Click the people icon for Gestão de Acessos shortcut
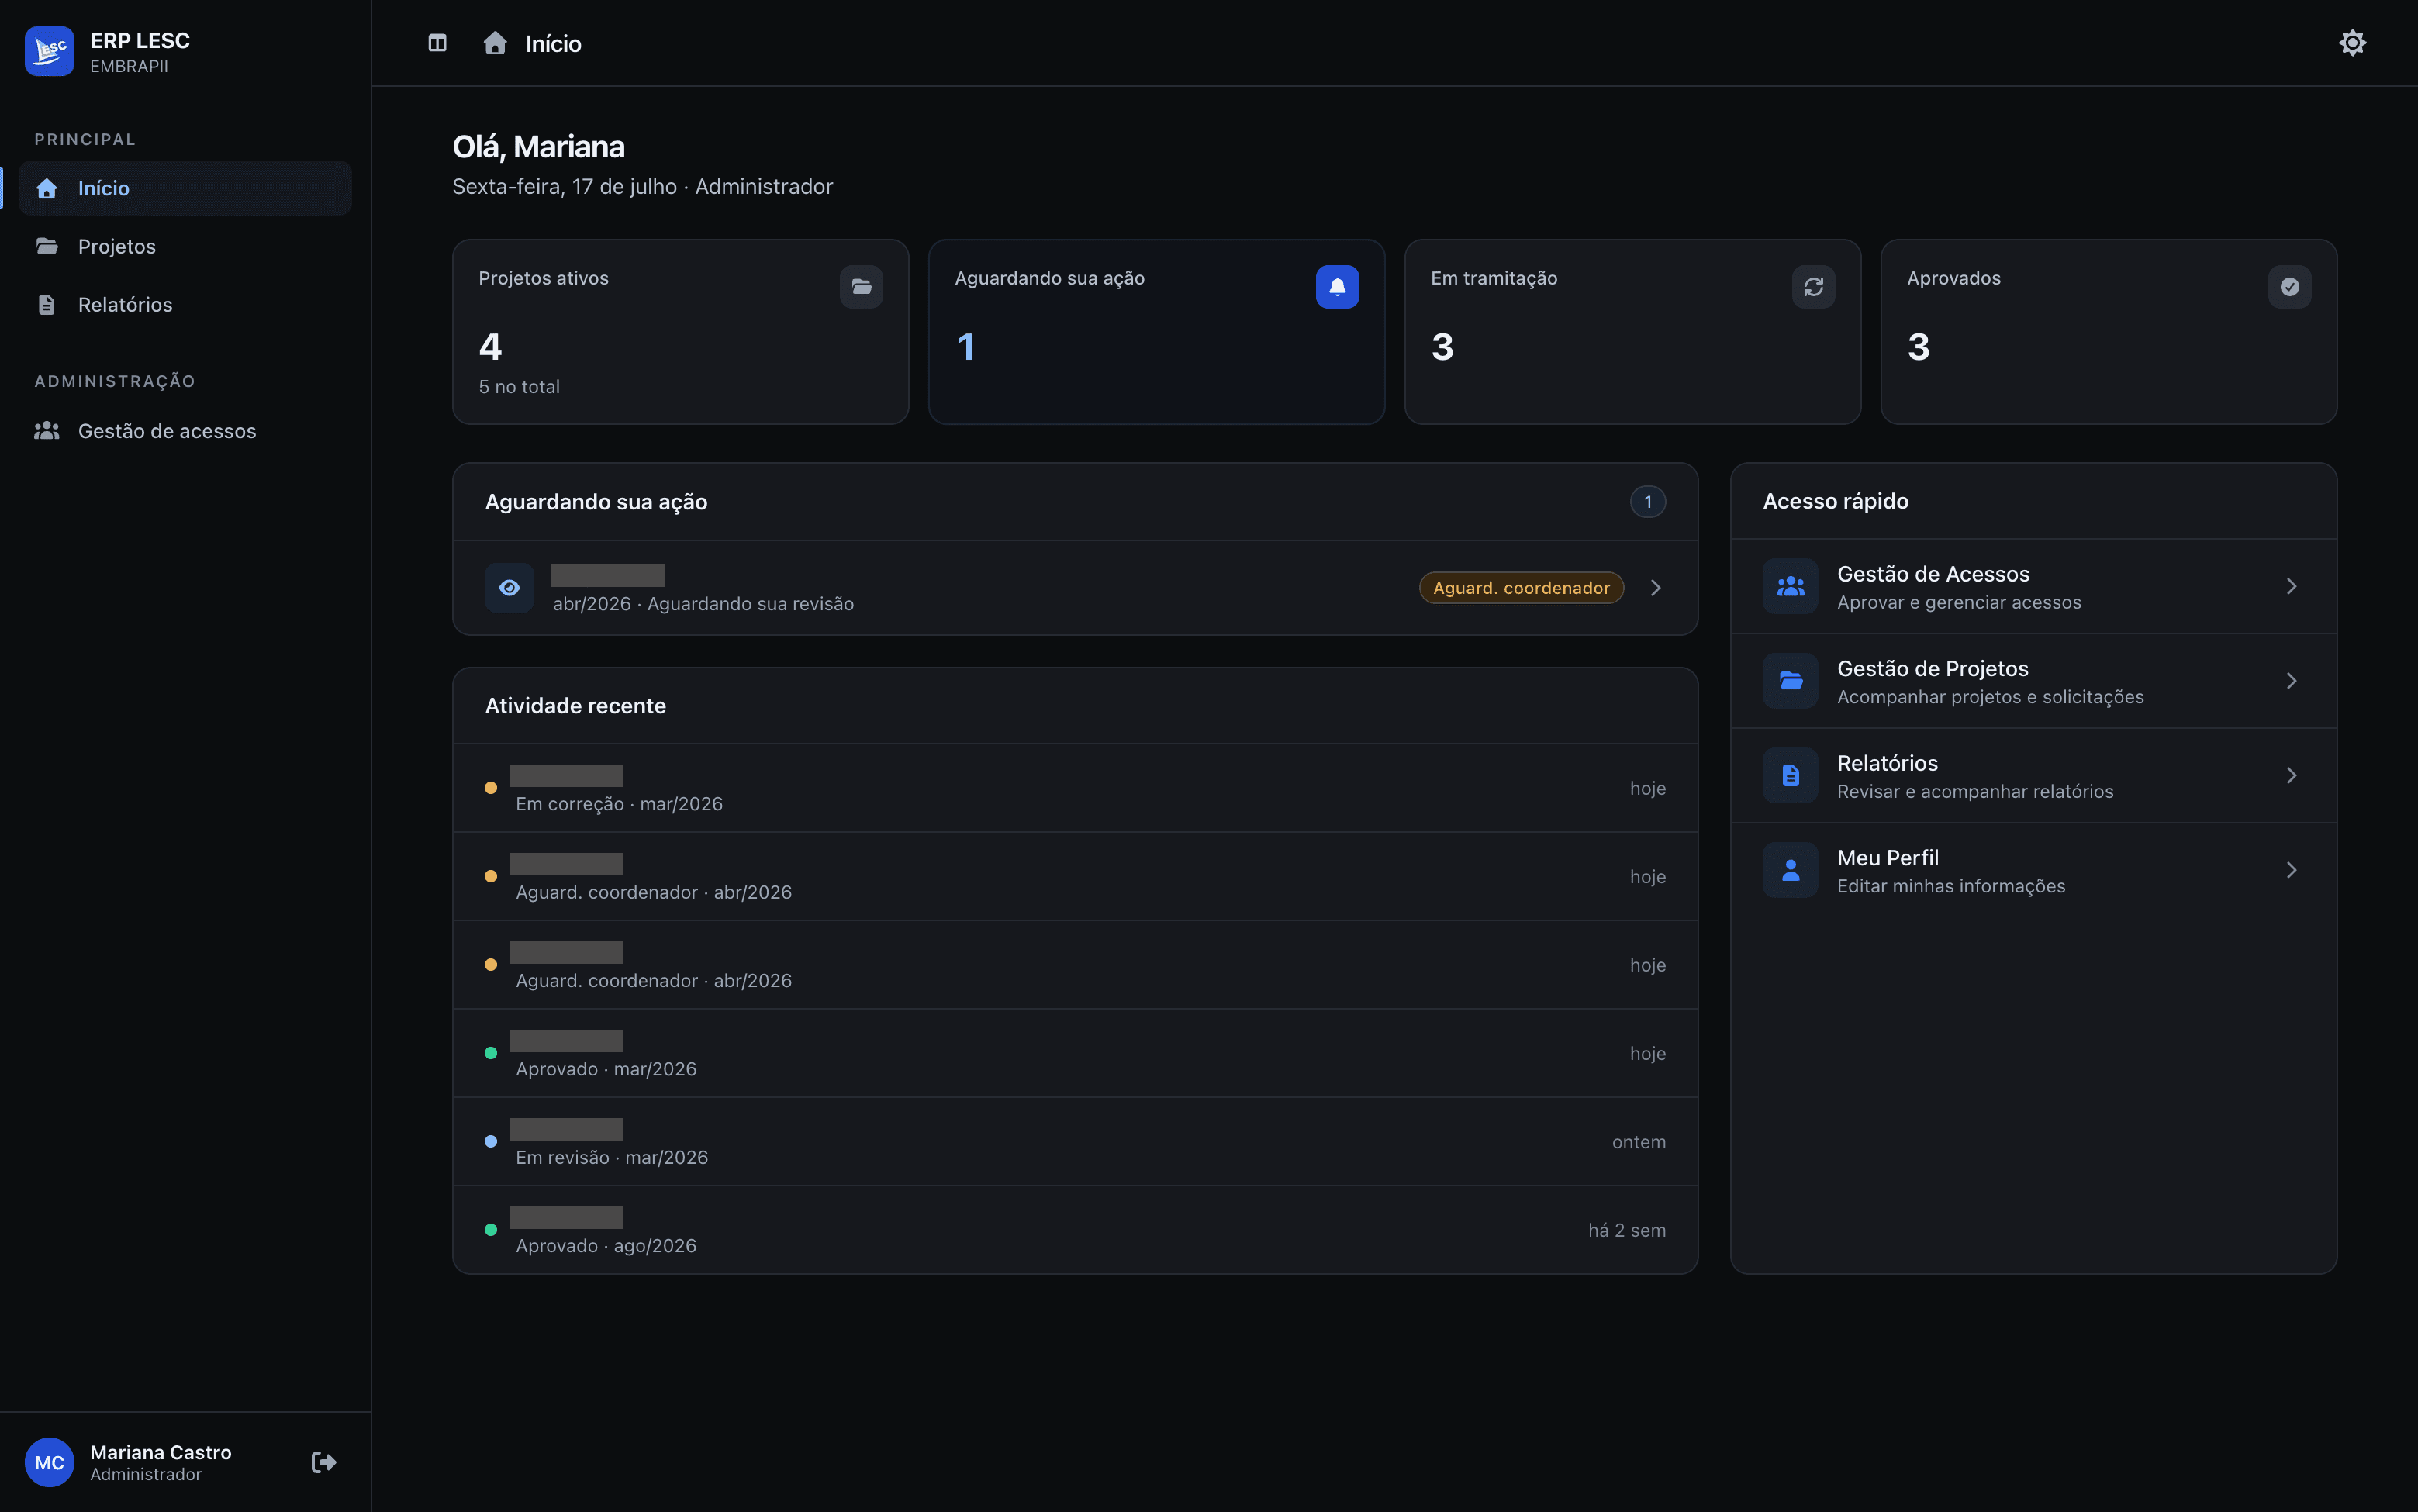 [x=1790, y=587]
